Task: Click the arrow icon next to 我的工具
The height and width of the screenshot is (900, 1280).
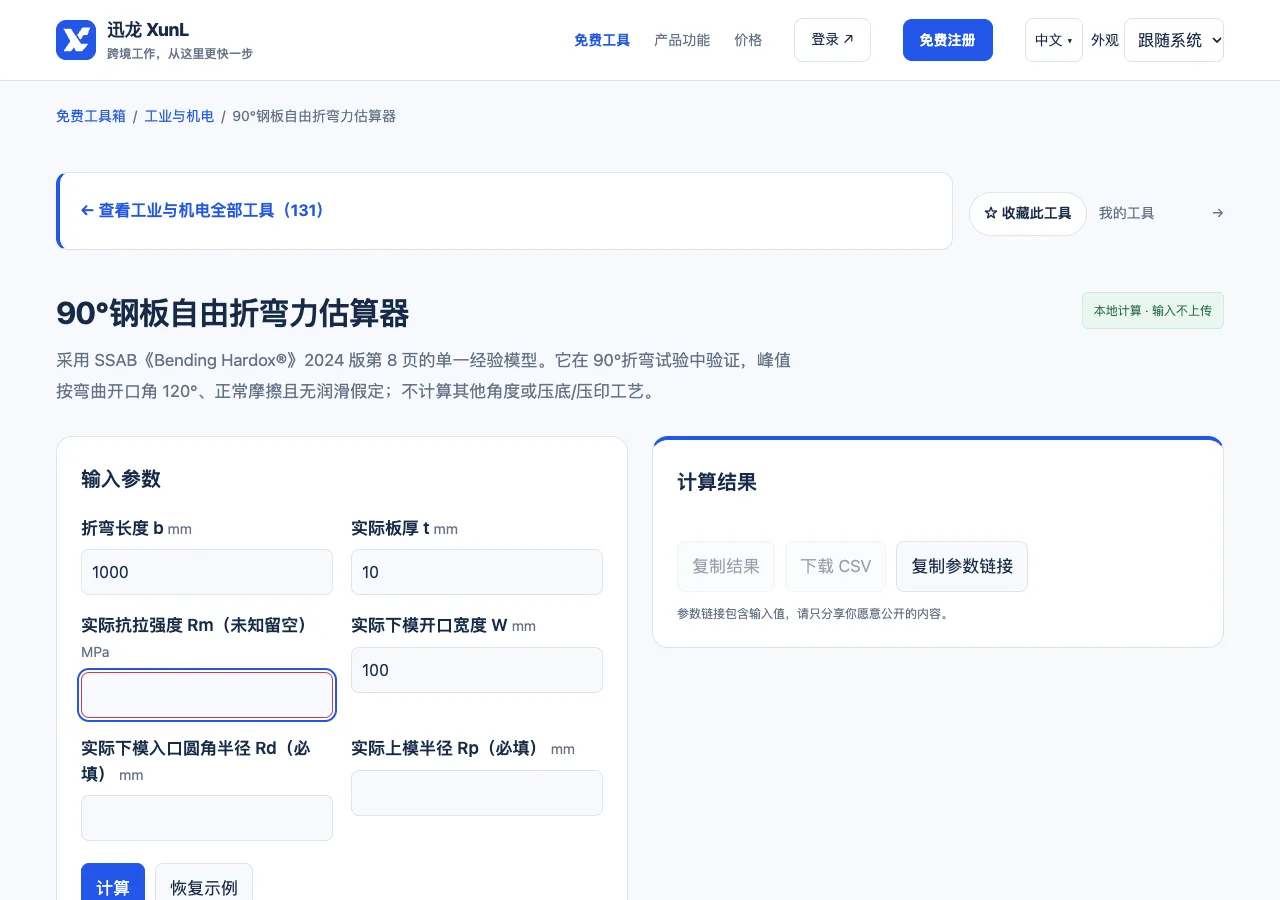Action: (x=1217, y=213)
